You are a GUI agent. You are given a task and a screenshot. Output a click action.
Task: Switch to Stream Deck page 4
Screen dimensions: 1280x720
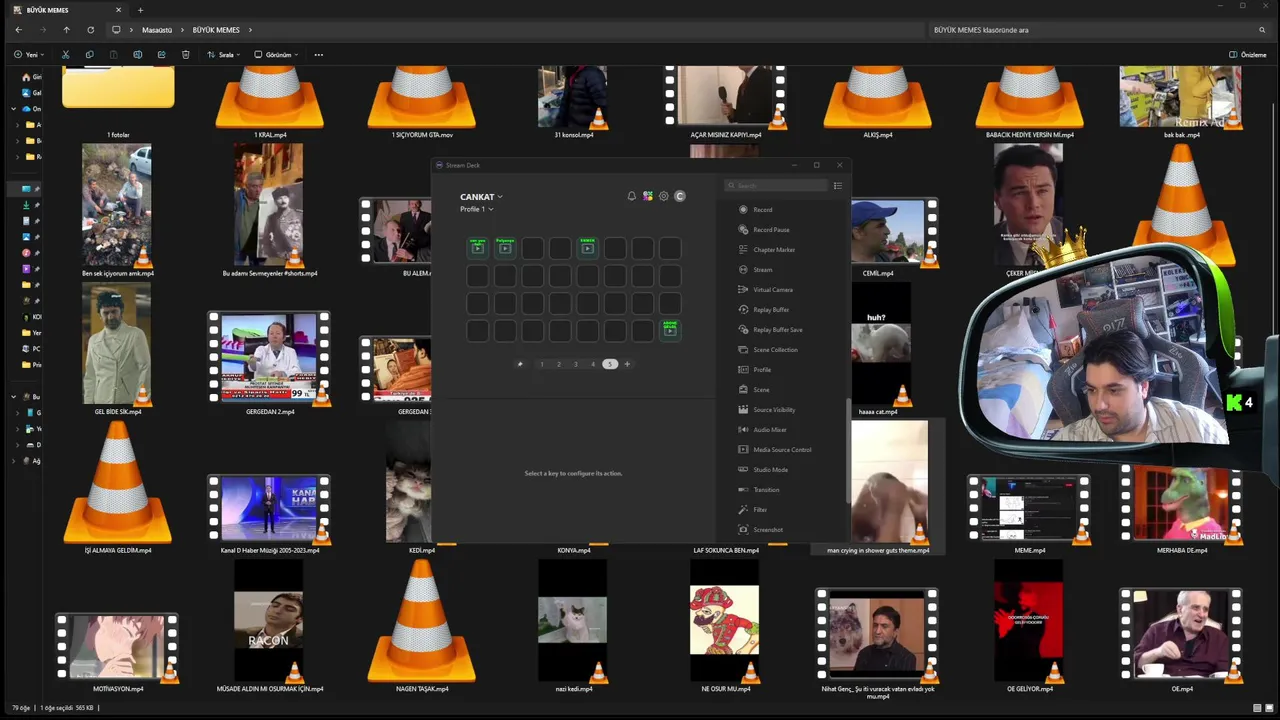(593, 364)
